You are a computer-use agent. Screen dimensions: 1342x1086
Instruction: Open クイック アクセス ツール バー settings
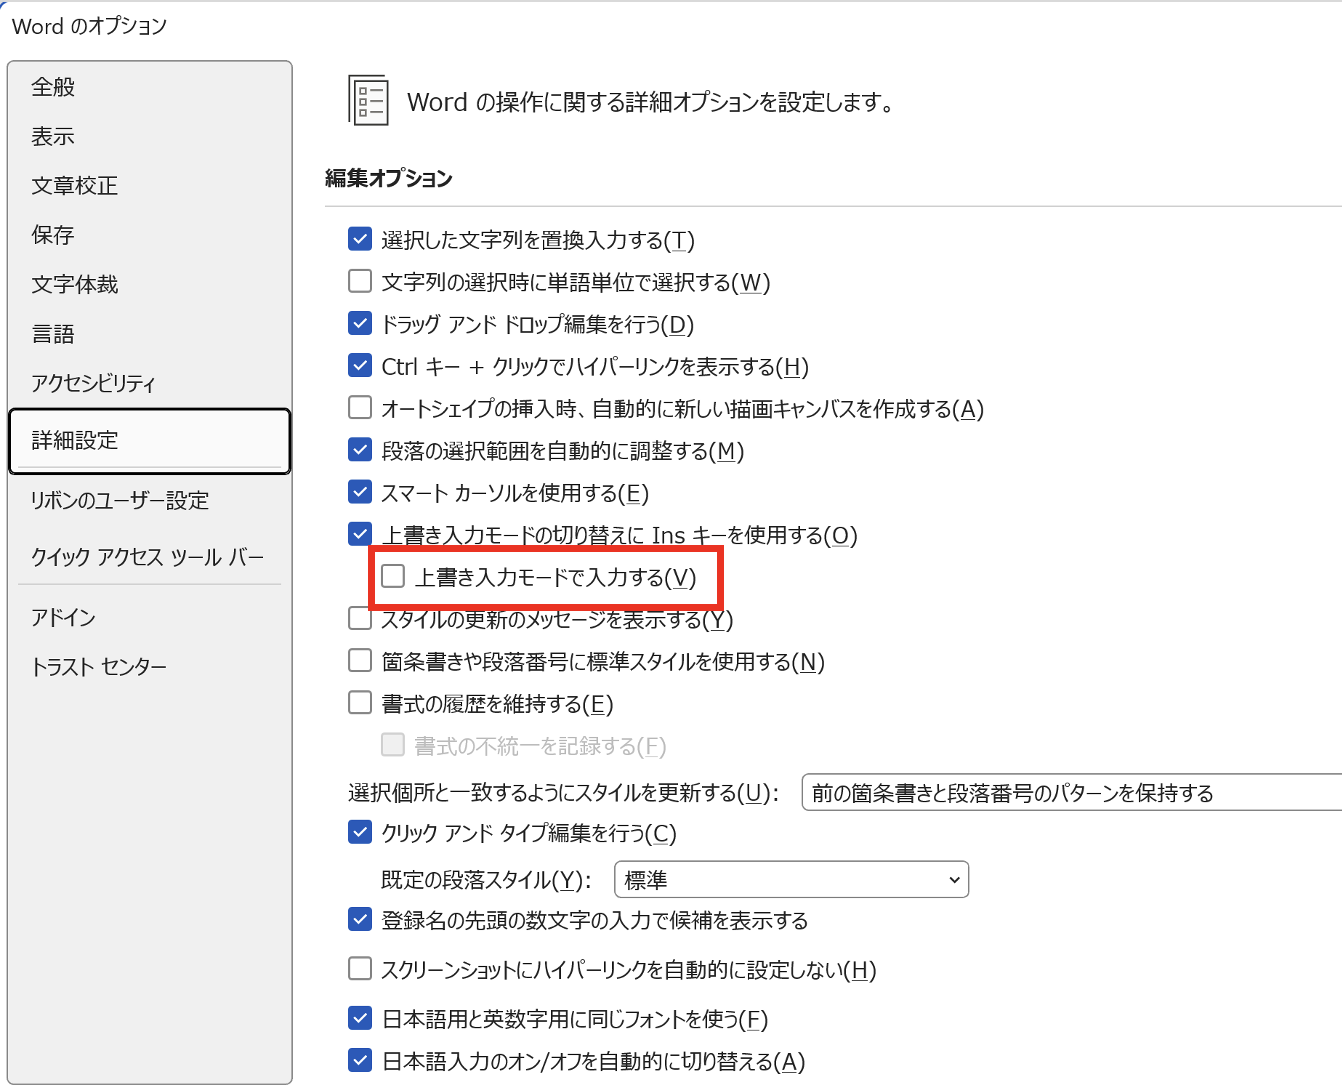click(x=147, y=558)
